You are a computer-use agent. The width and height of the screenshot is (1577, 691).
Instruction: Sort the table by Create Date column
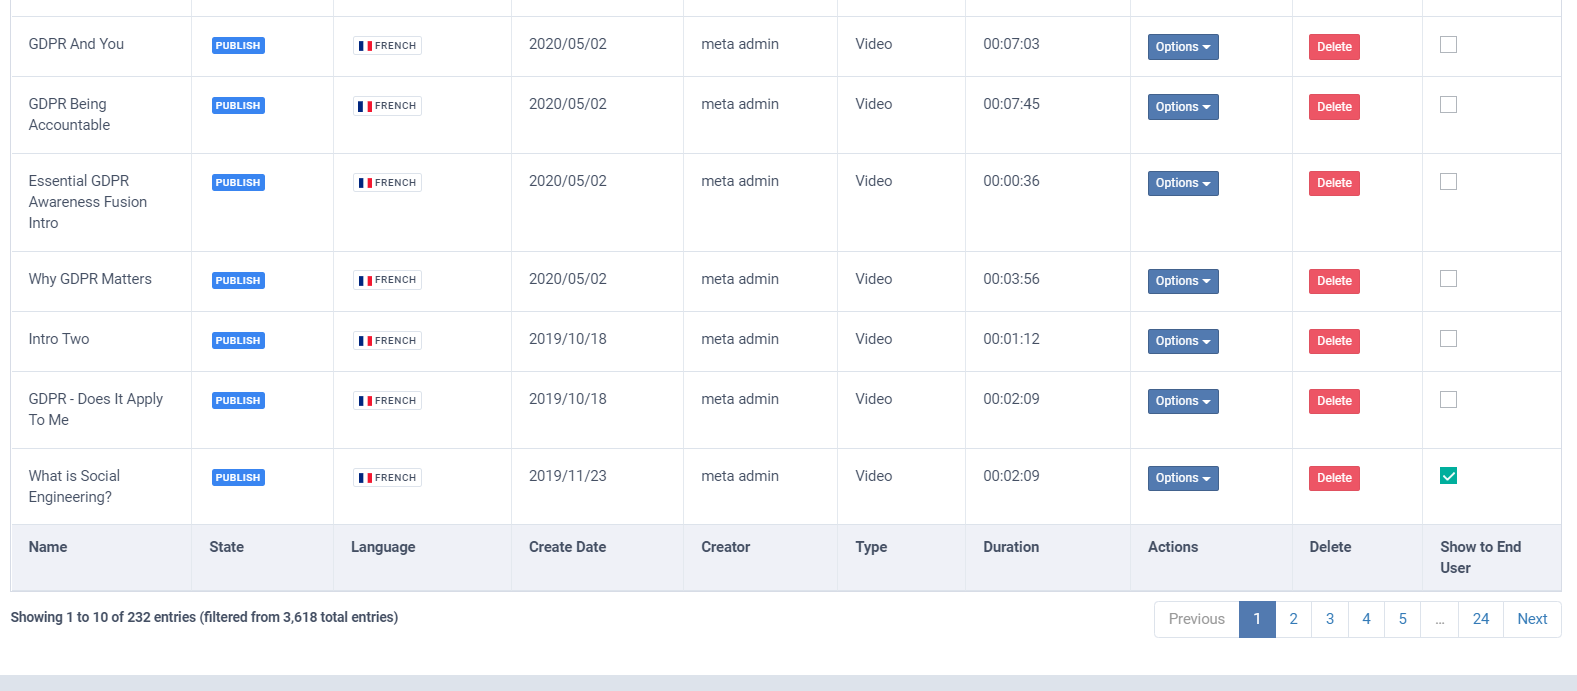(567, 547)
